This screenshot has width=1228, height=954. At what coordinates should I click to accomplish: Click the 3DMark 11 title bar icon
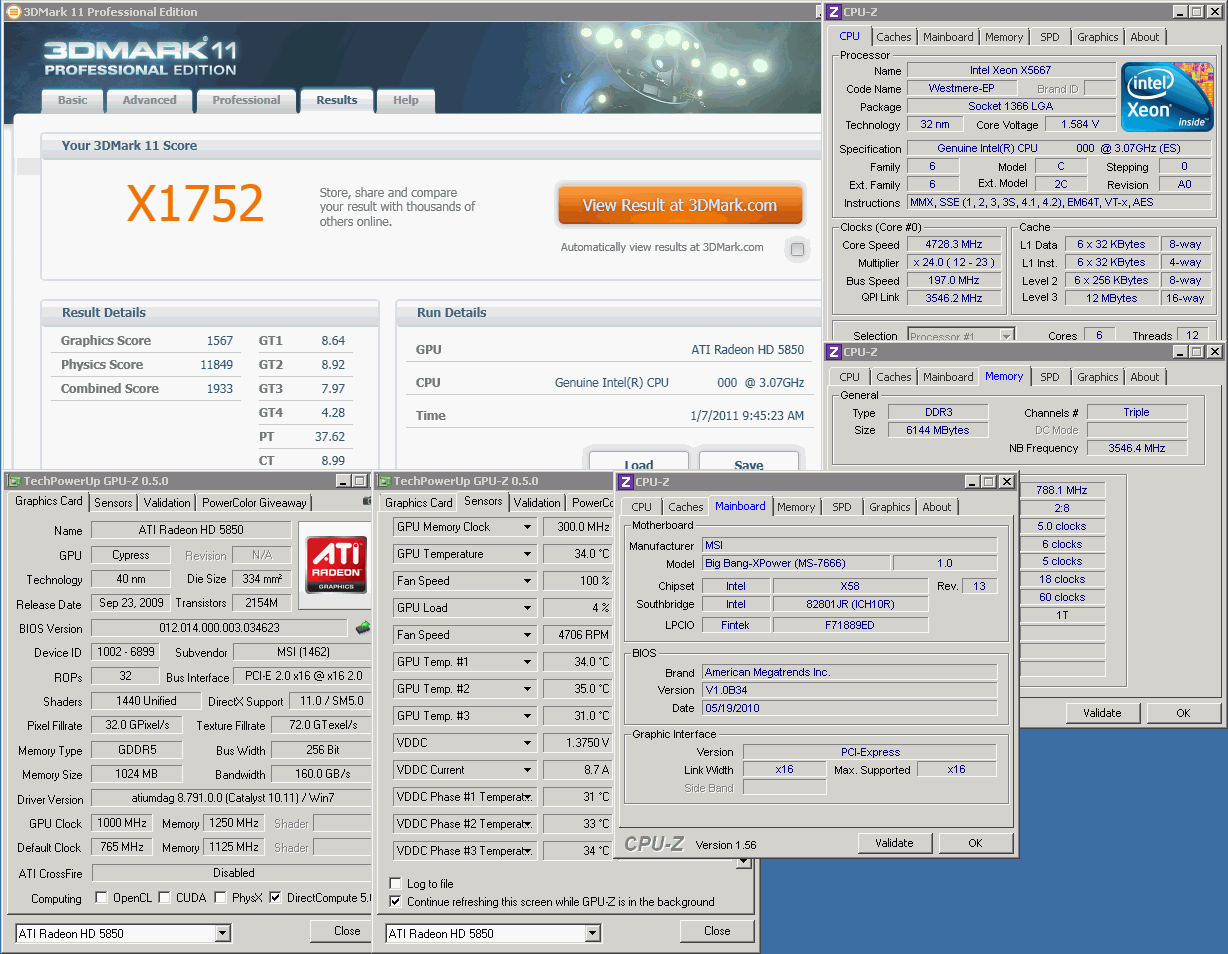coord(14,12)
